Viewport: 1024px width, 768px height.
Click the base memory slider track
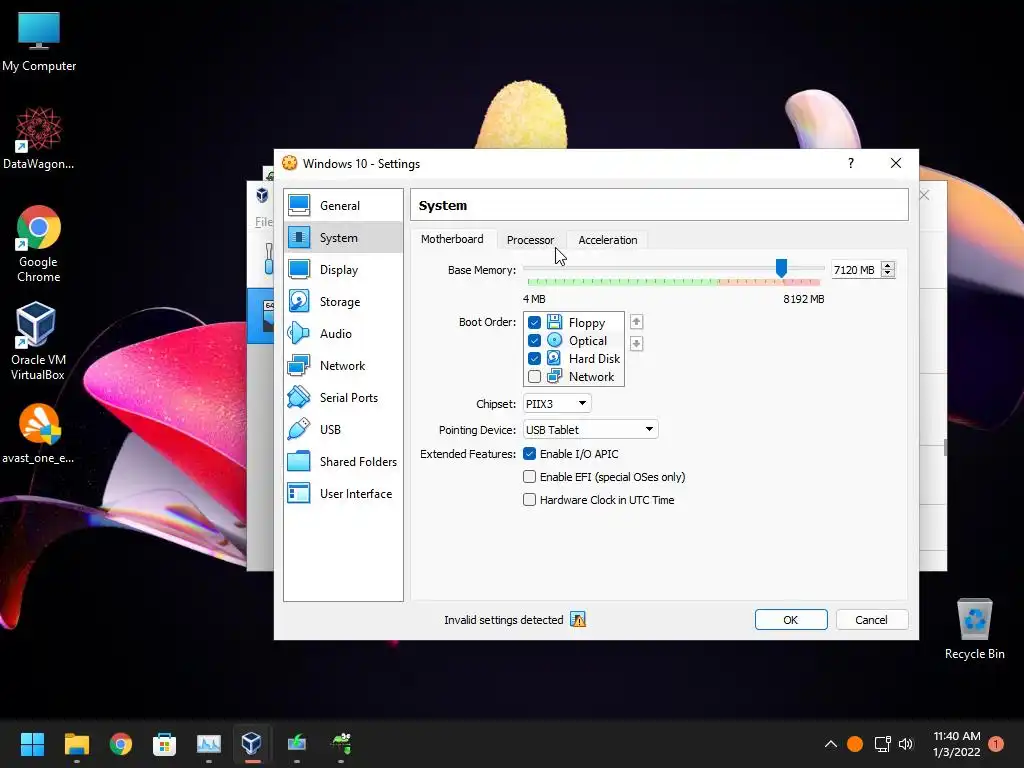point(673,268)
